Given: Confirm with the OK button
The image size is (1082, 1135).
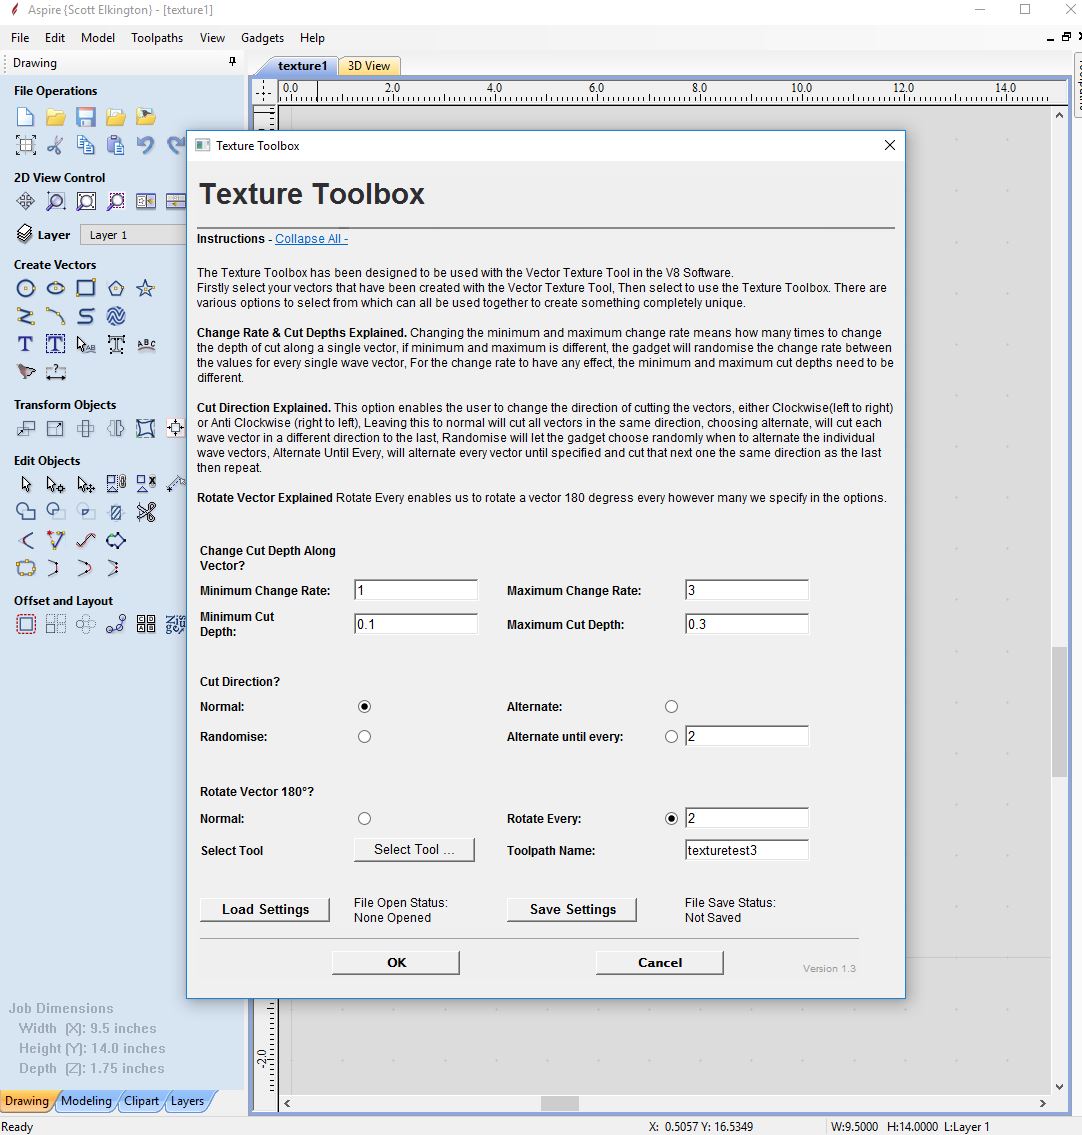Looking at the screenshot, I should [x=396, y=962].
